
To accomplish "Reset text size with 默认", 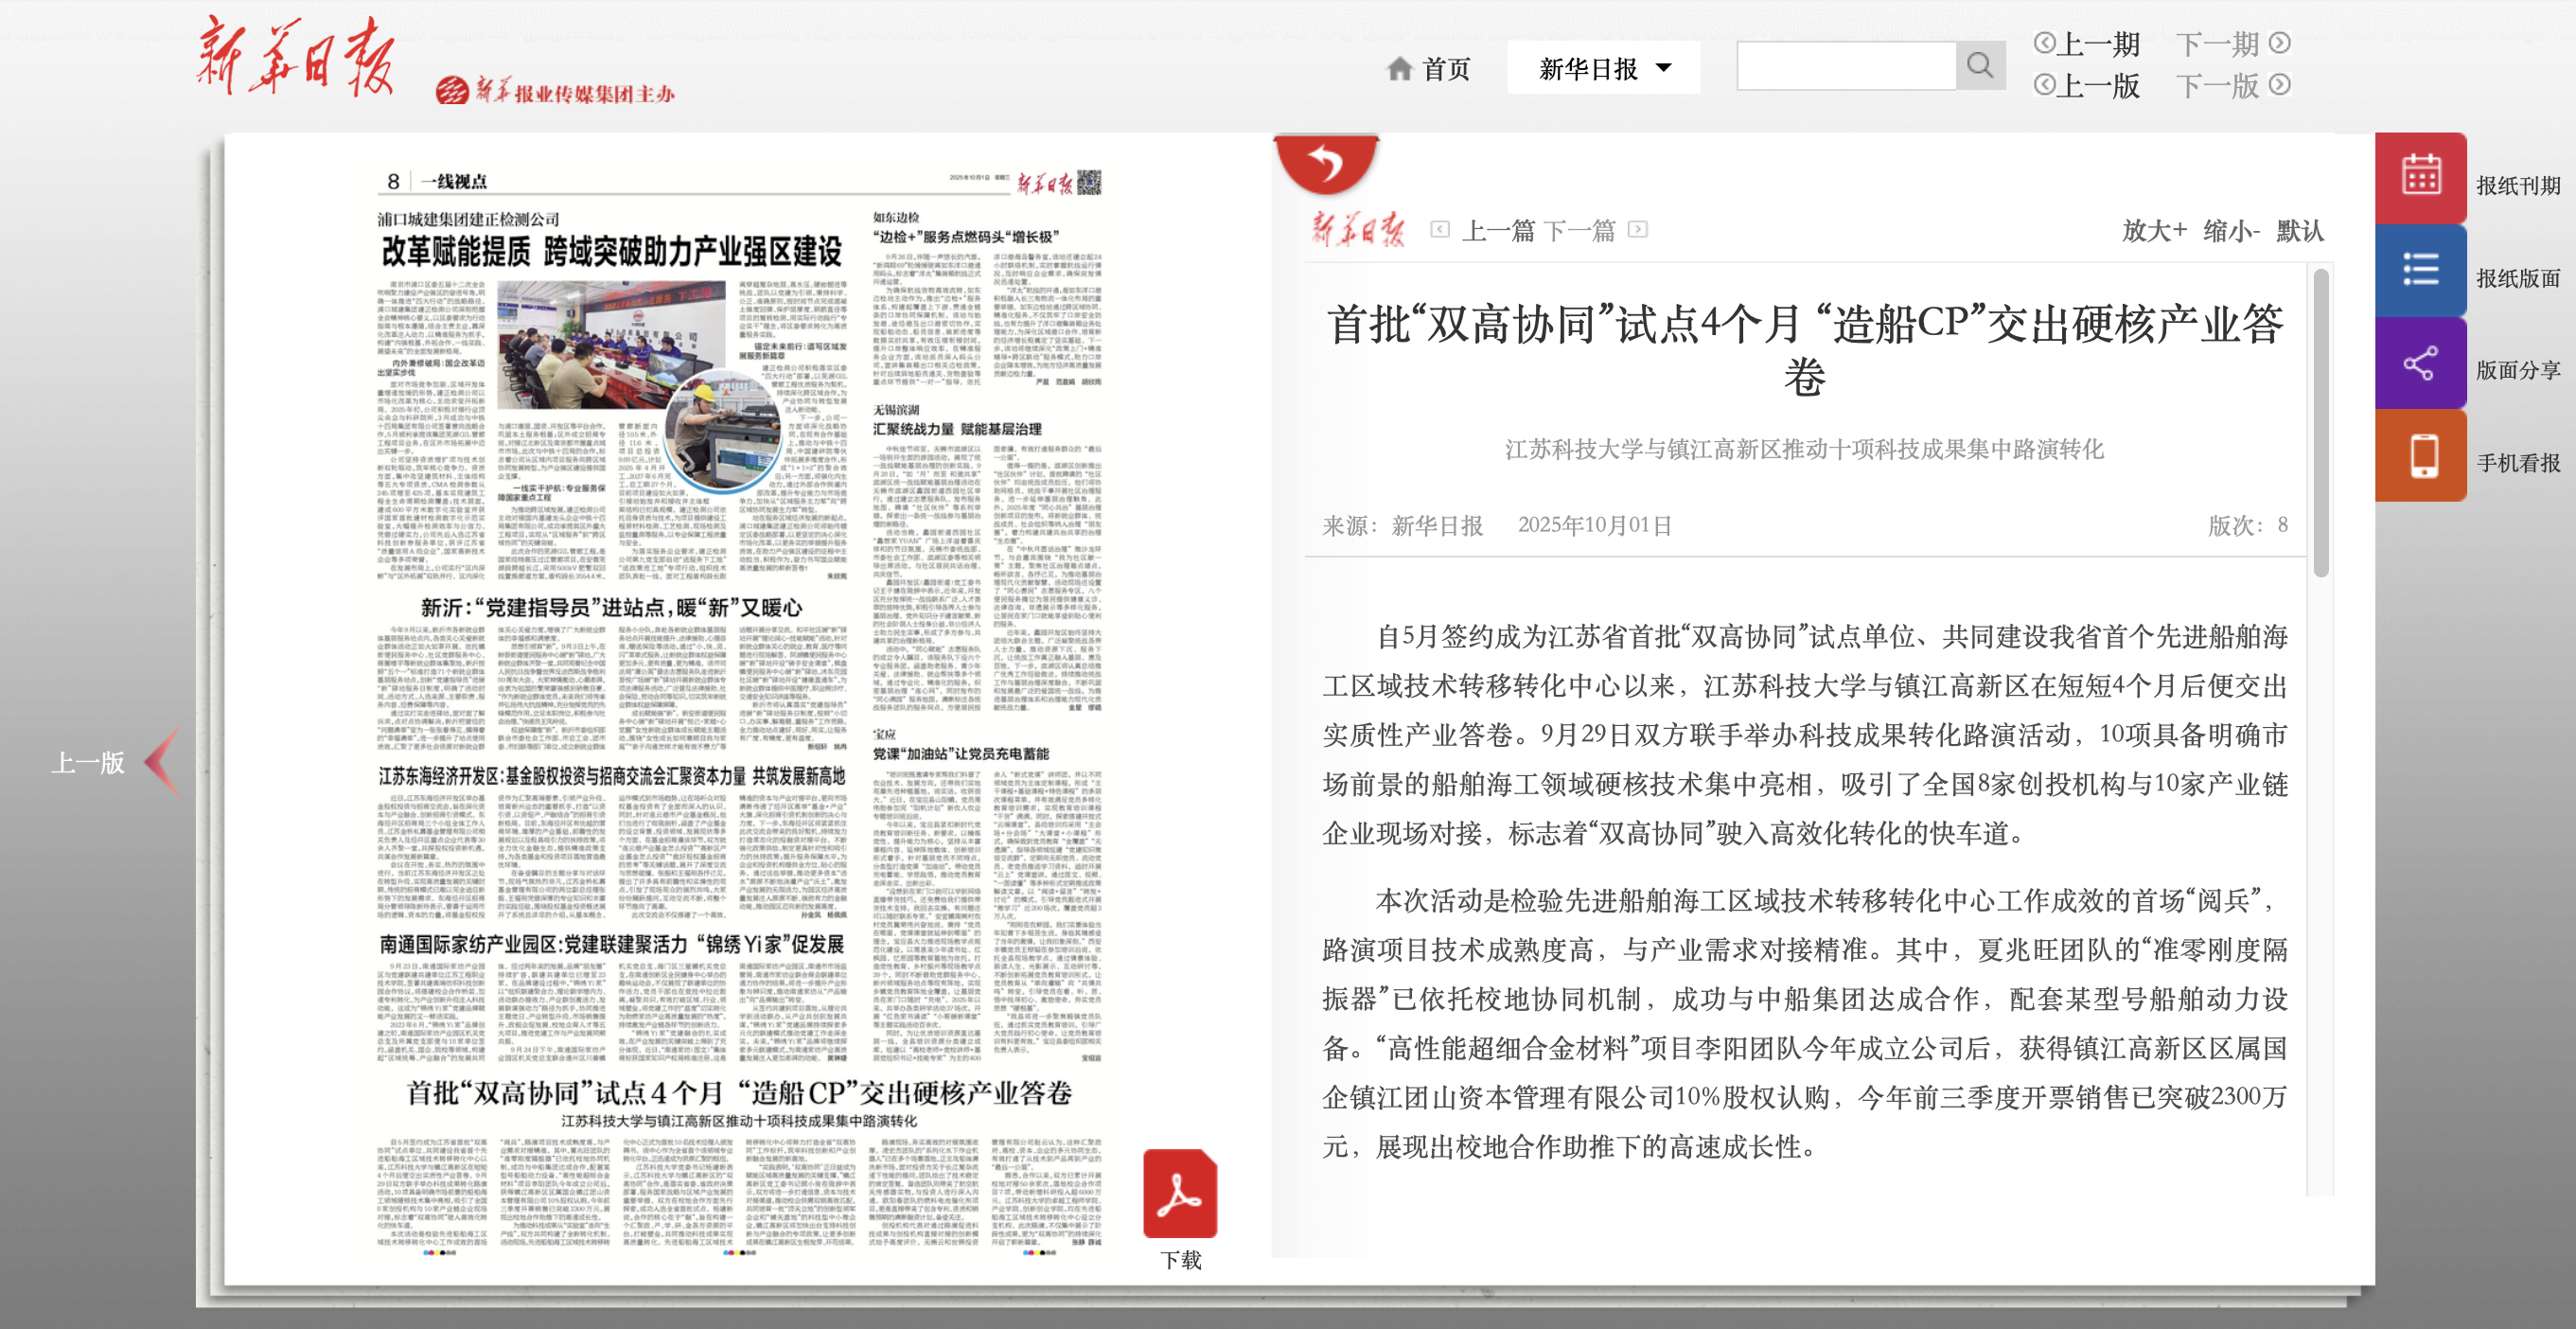I will 2299,231.
